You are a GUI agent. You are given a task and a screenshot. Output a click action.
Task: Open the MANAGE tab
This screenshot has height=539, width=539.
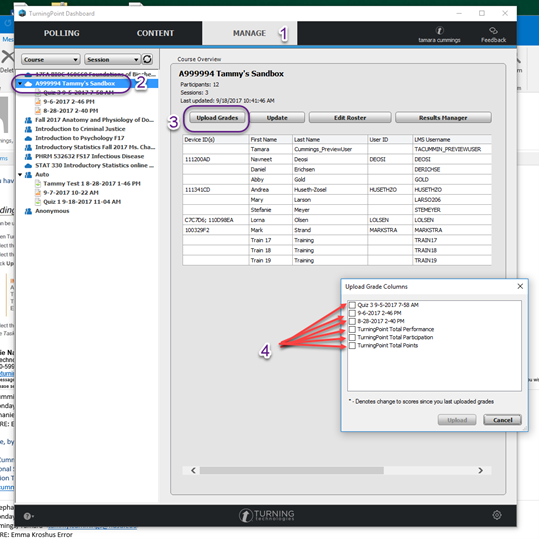[249, 33]
